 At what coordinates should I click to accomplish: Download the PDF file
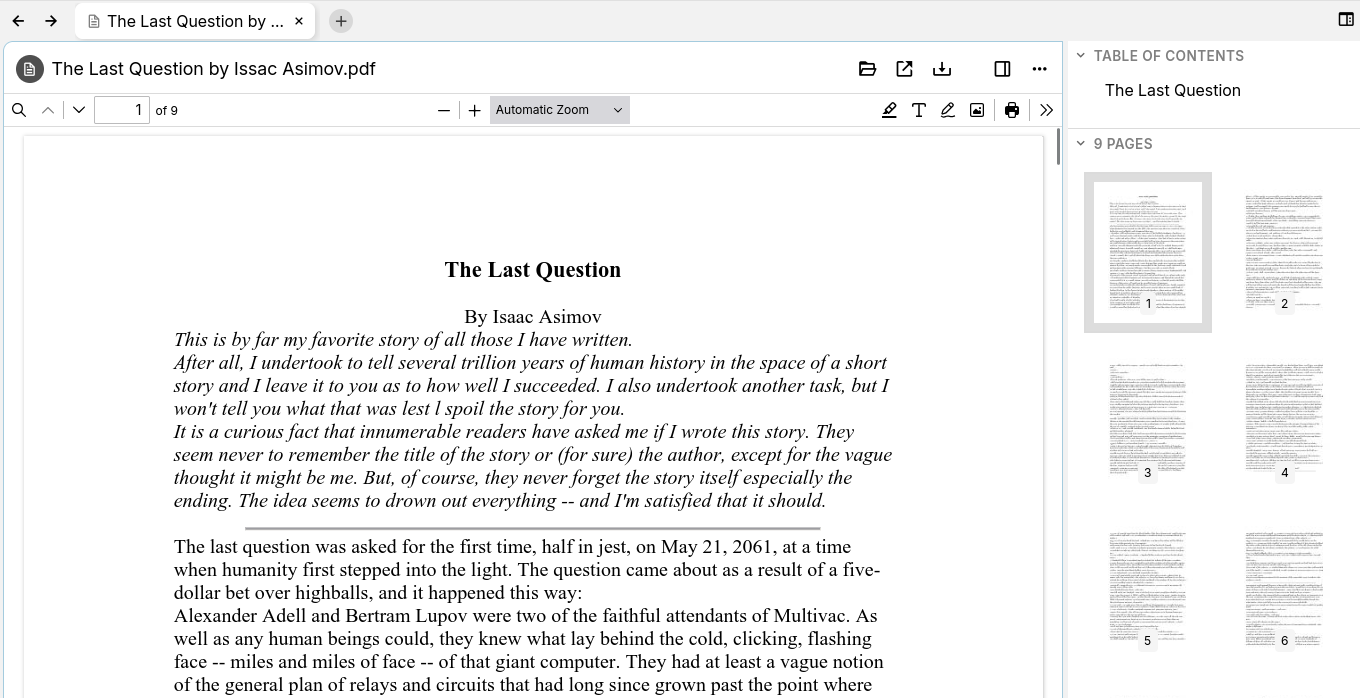pos(941,68)
